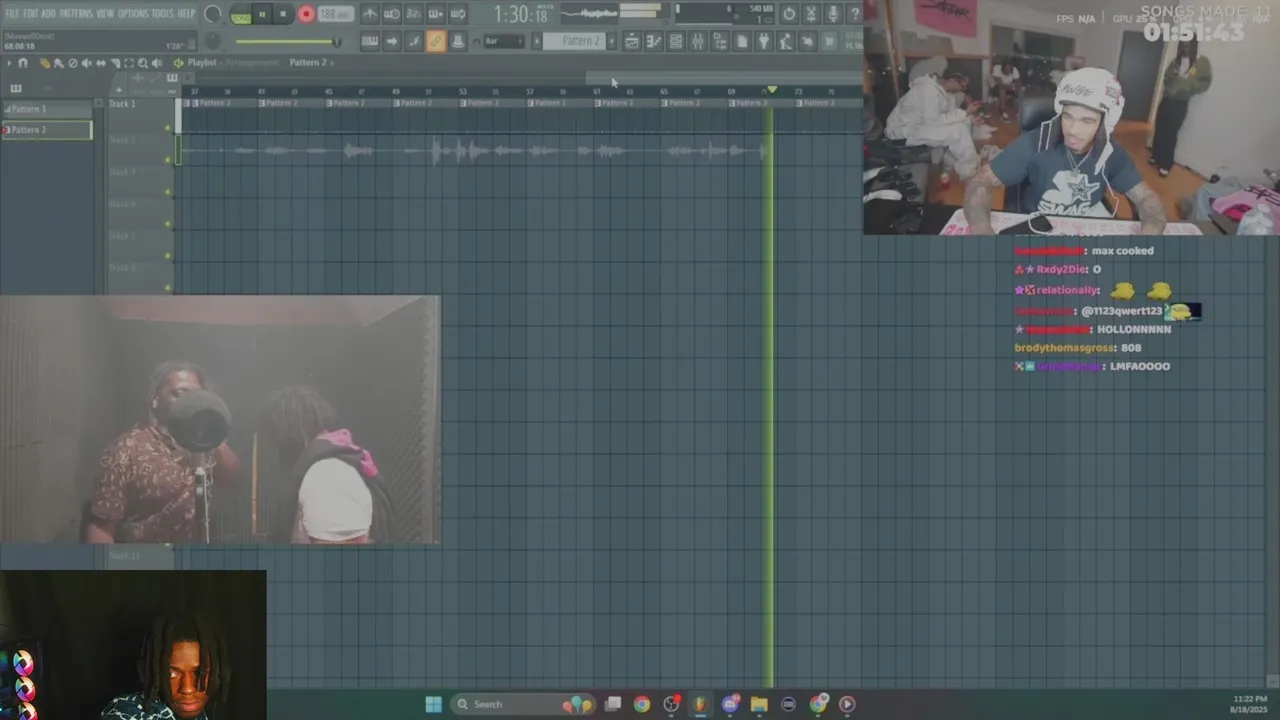Open the PATTERNS menu

point(76,14)
